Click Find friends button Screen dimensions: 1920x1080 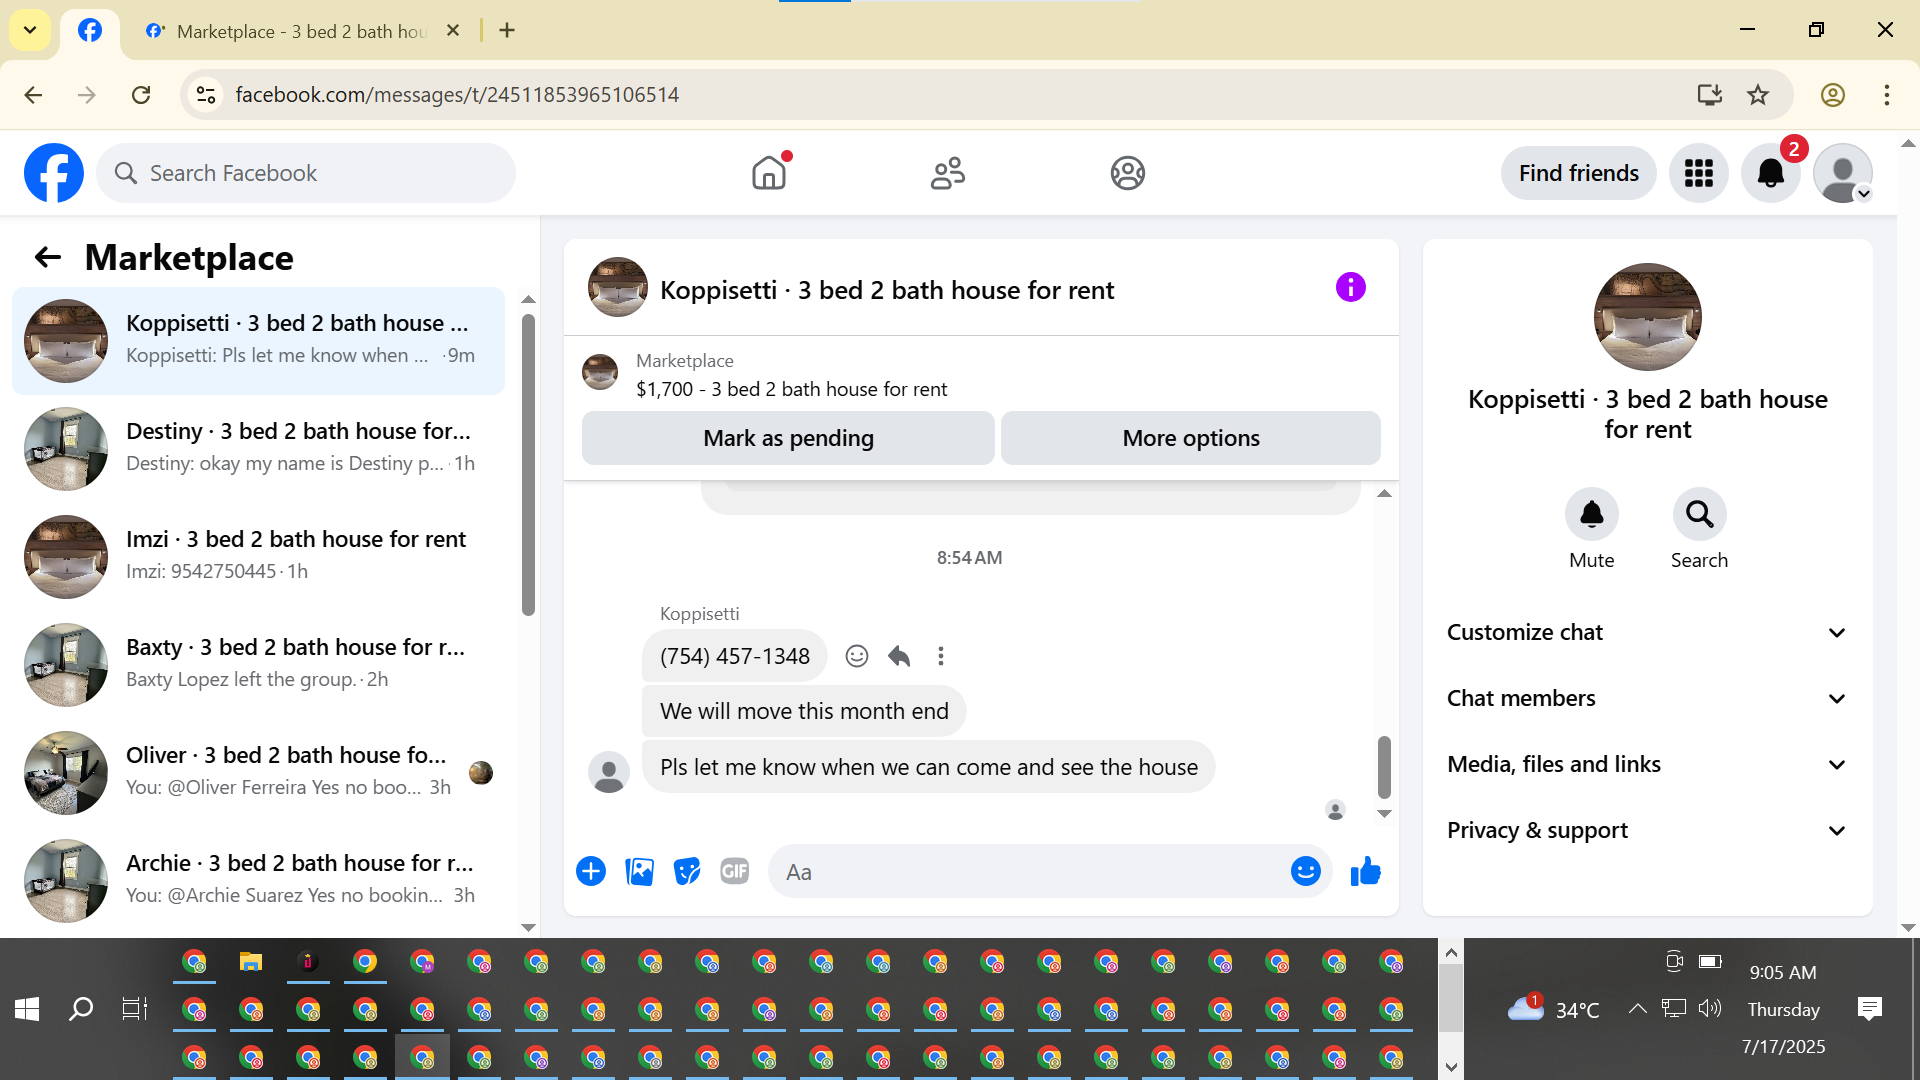1579,173
